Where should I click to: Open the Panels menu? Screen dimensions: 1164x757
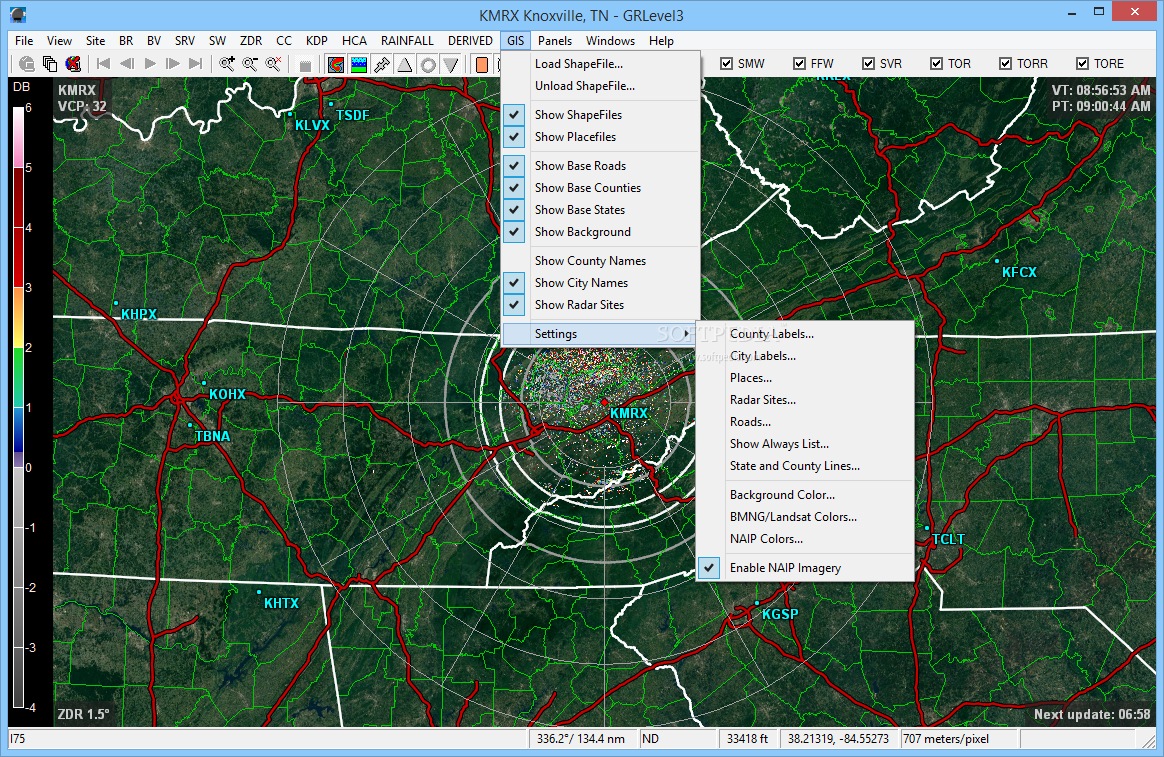click(x=555, y=41)
